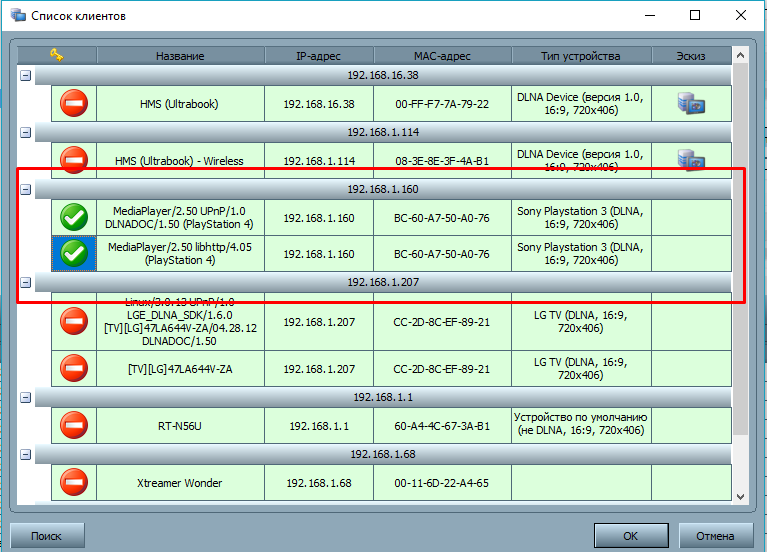Sort by MAC-адрес column header

click(x=442, y=56)
